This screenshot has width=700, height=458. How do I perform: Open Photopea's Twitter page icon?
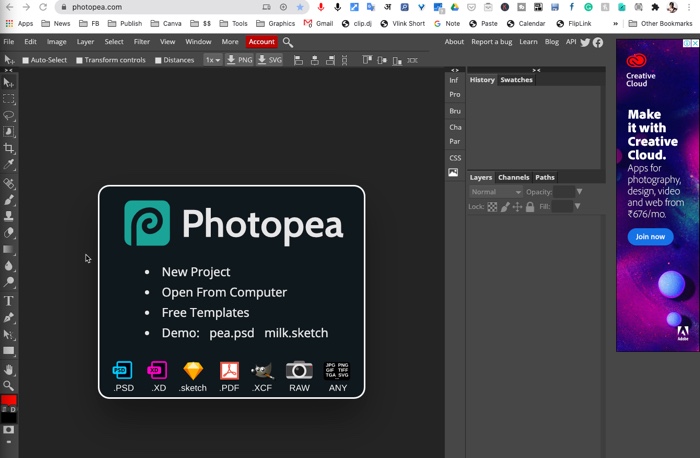[585, 42]
